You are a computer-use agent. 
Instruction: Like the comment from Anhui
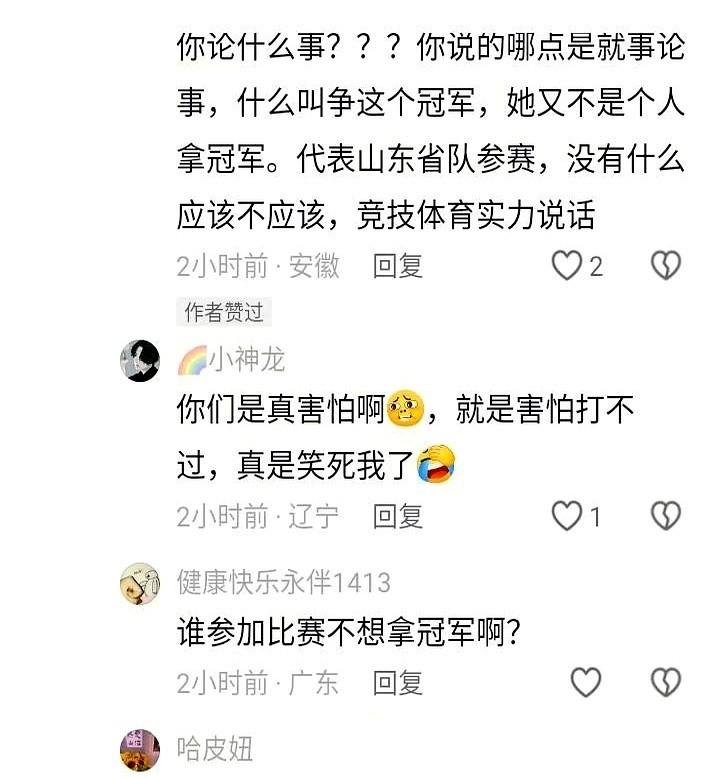[x=567, y=265]
